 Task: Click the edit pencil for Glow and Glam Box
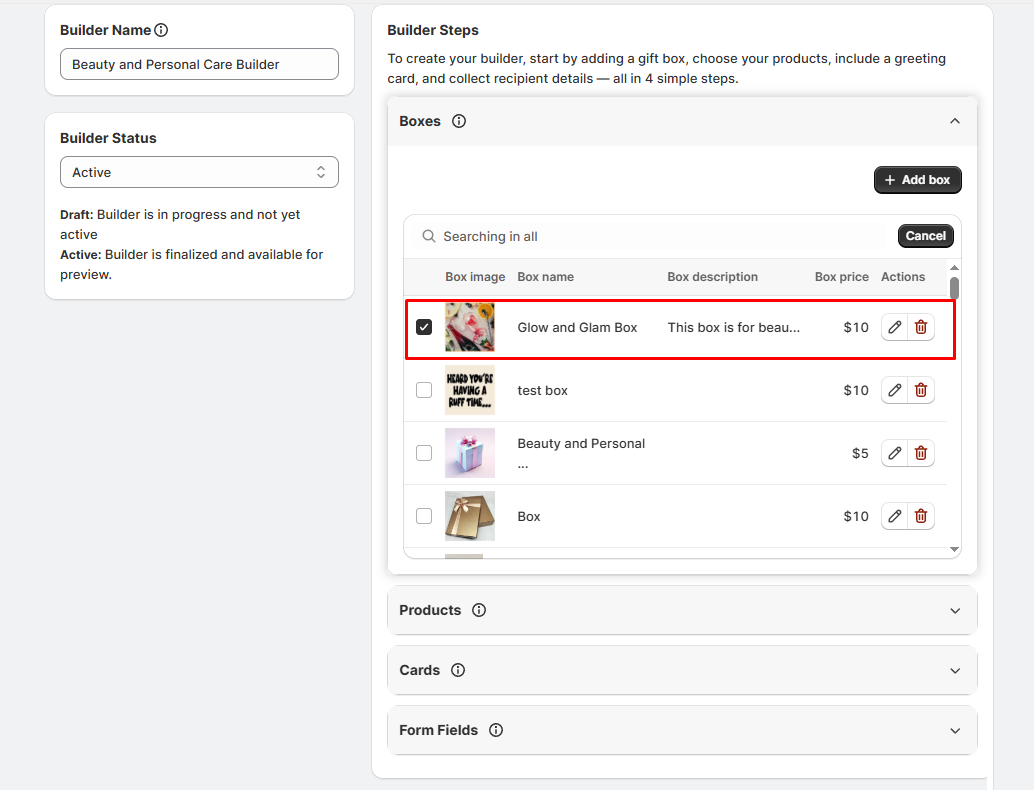(895, 327)
